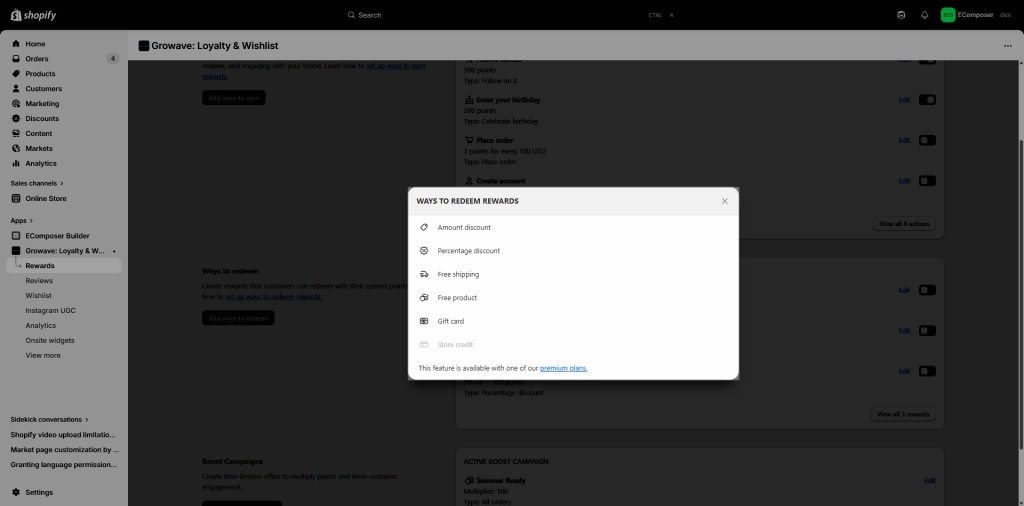The width and height of the screenshot is (1024, 506).
Task: Click the Shopify logo
Action: (x=35, y=15)
